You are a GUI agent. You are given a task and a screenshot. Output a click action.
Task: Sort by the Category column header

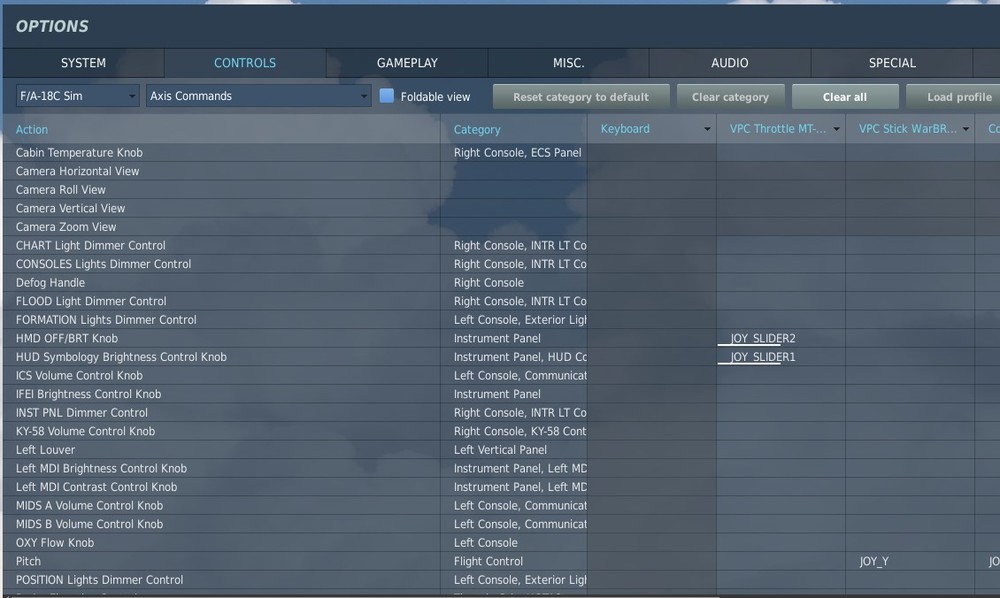477,129
